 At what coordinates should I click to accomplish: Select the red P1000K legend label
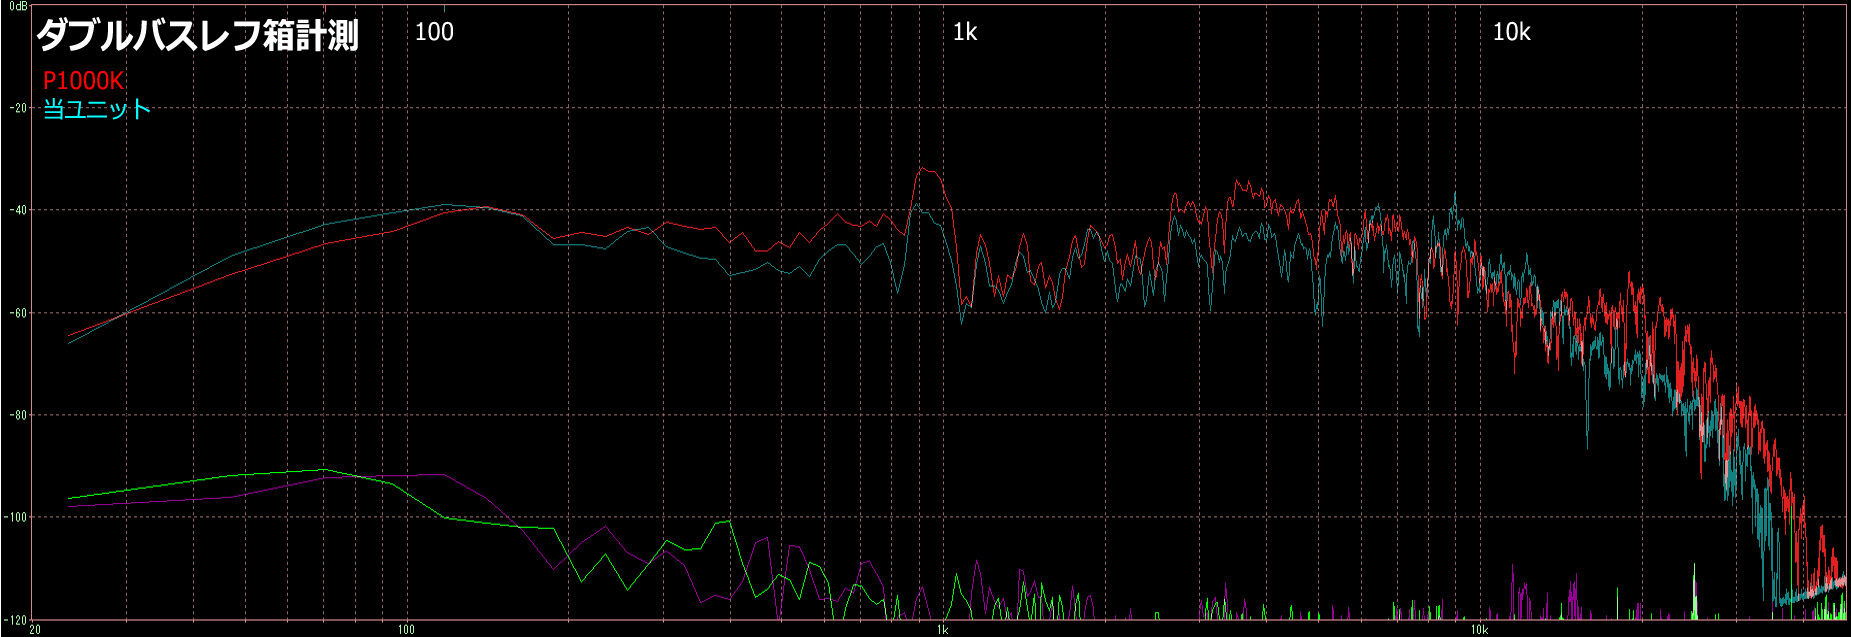click(84, 82)
